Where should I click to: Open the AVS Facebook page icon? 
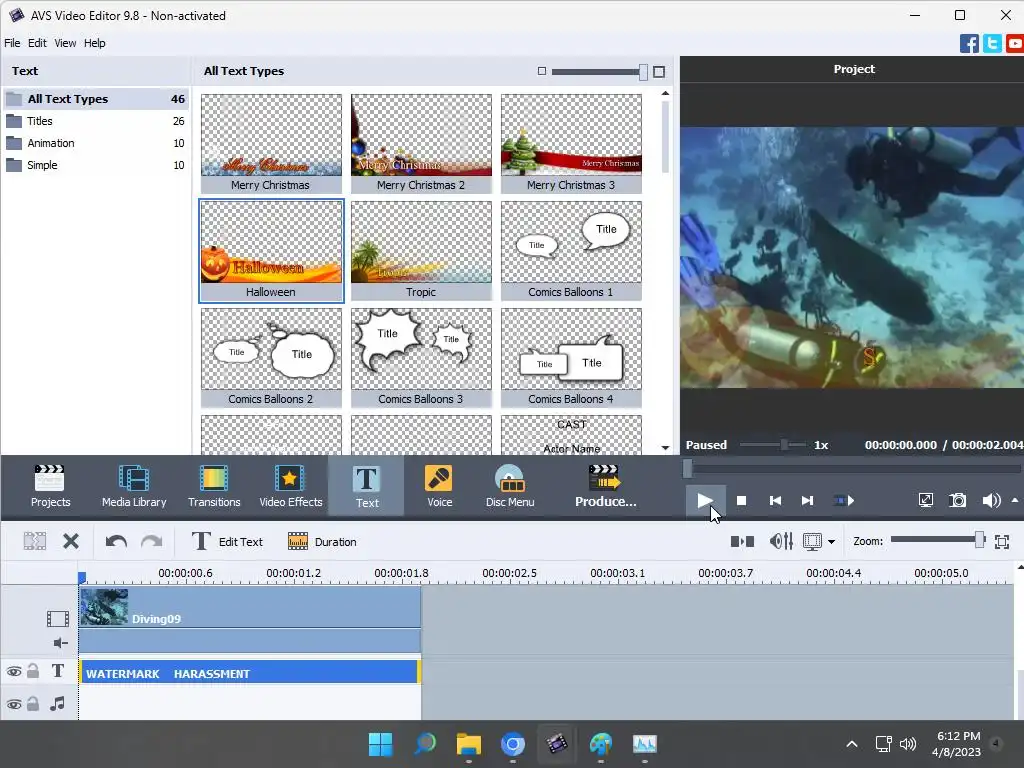tap(969, 44)
